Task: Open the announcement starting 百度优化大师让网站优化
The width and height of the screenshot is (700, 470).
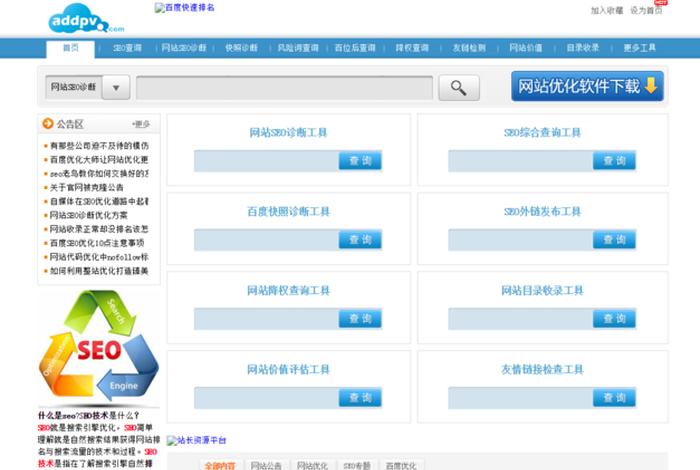Action: click(99, 160)
